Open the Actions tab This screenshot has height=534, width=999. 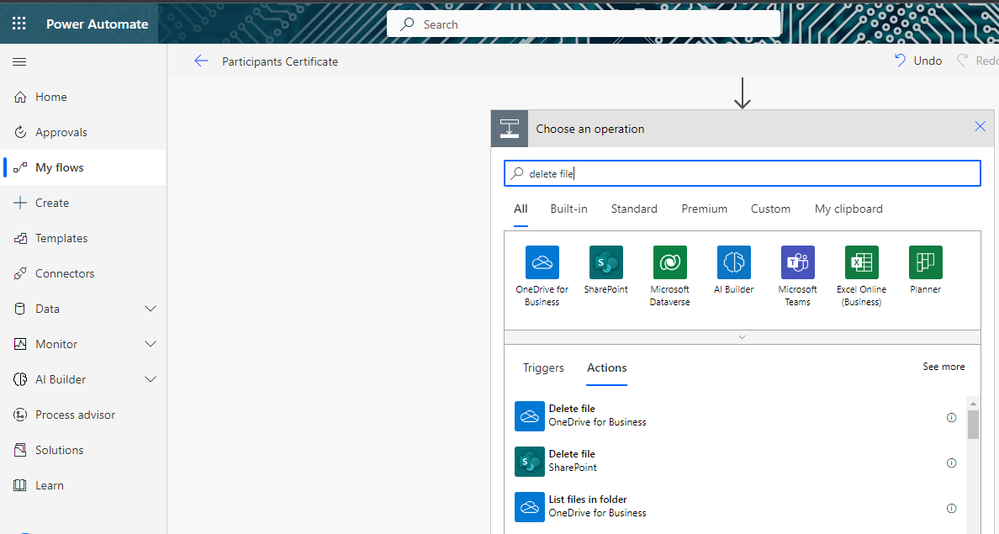(607, 368)
